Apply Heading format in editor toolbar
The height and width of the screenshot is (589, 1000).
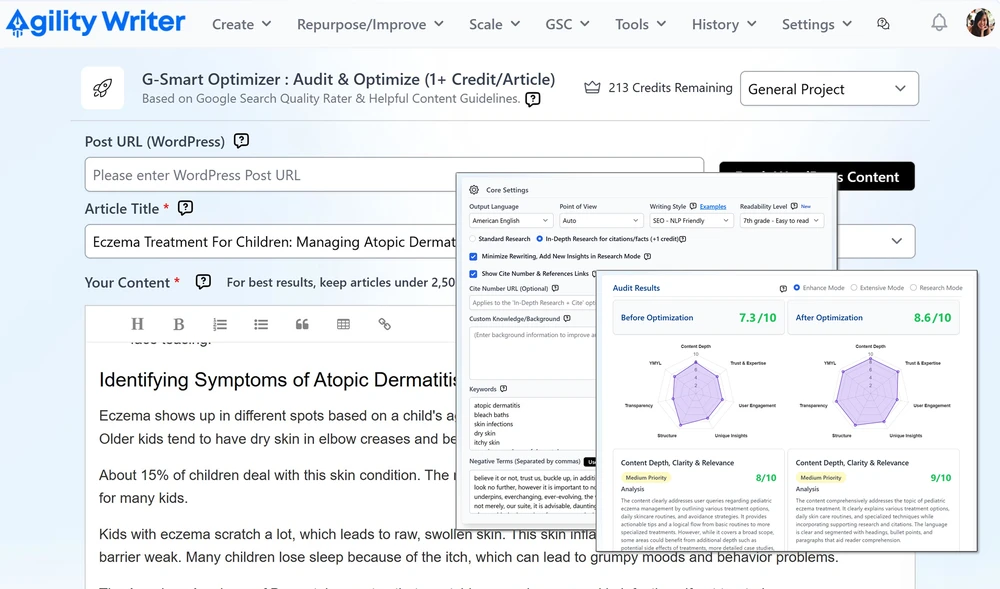tap(137, 324)
